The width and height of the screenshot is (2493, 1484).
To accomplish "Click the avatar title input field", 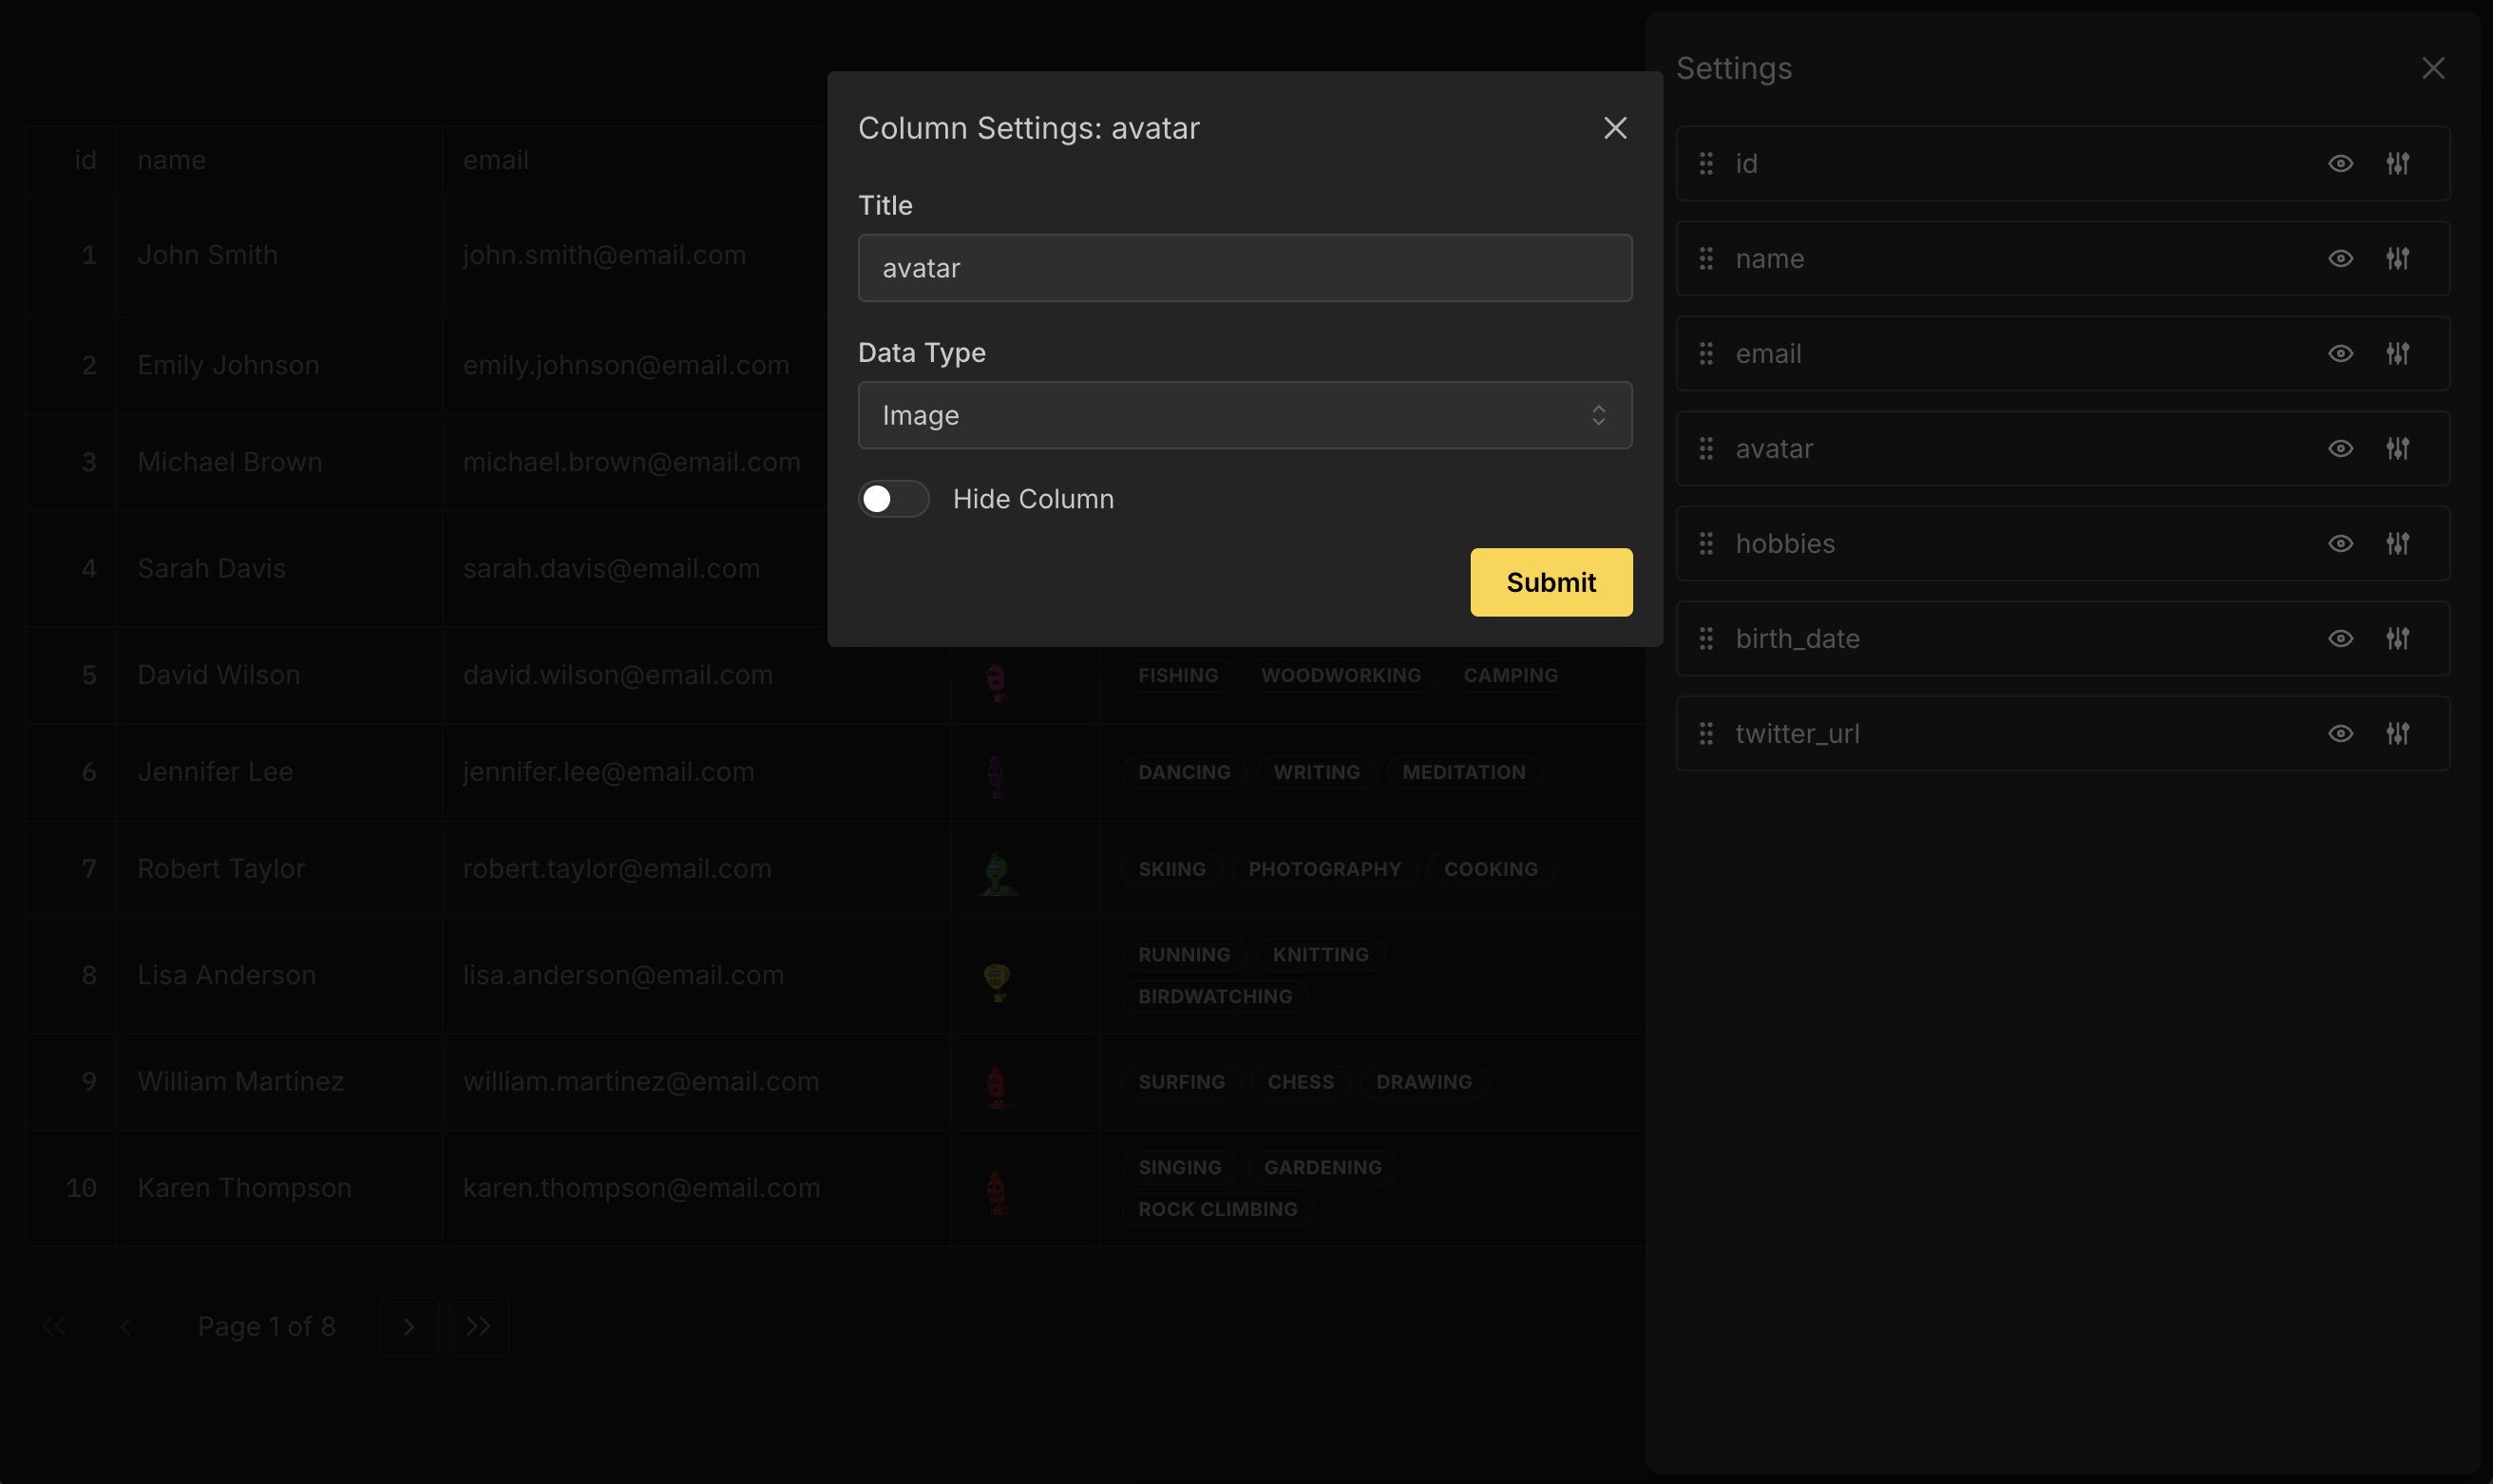I will (1246, 267).
